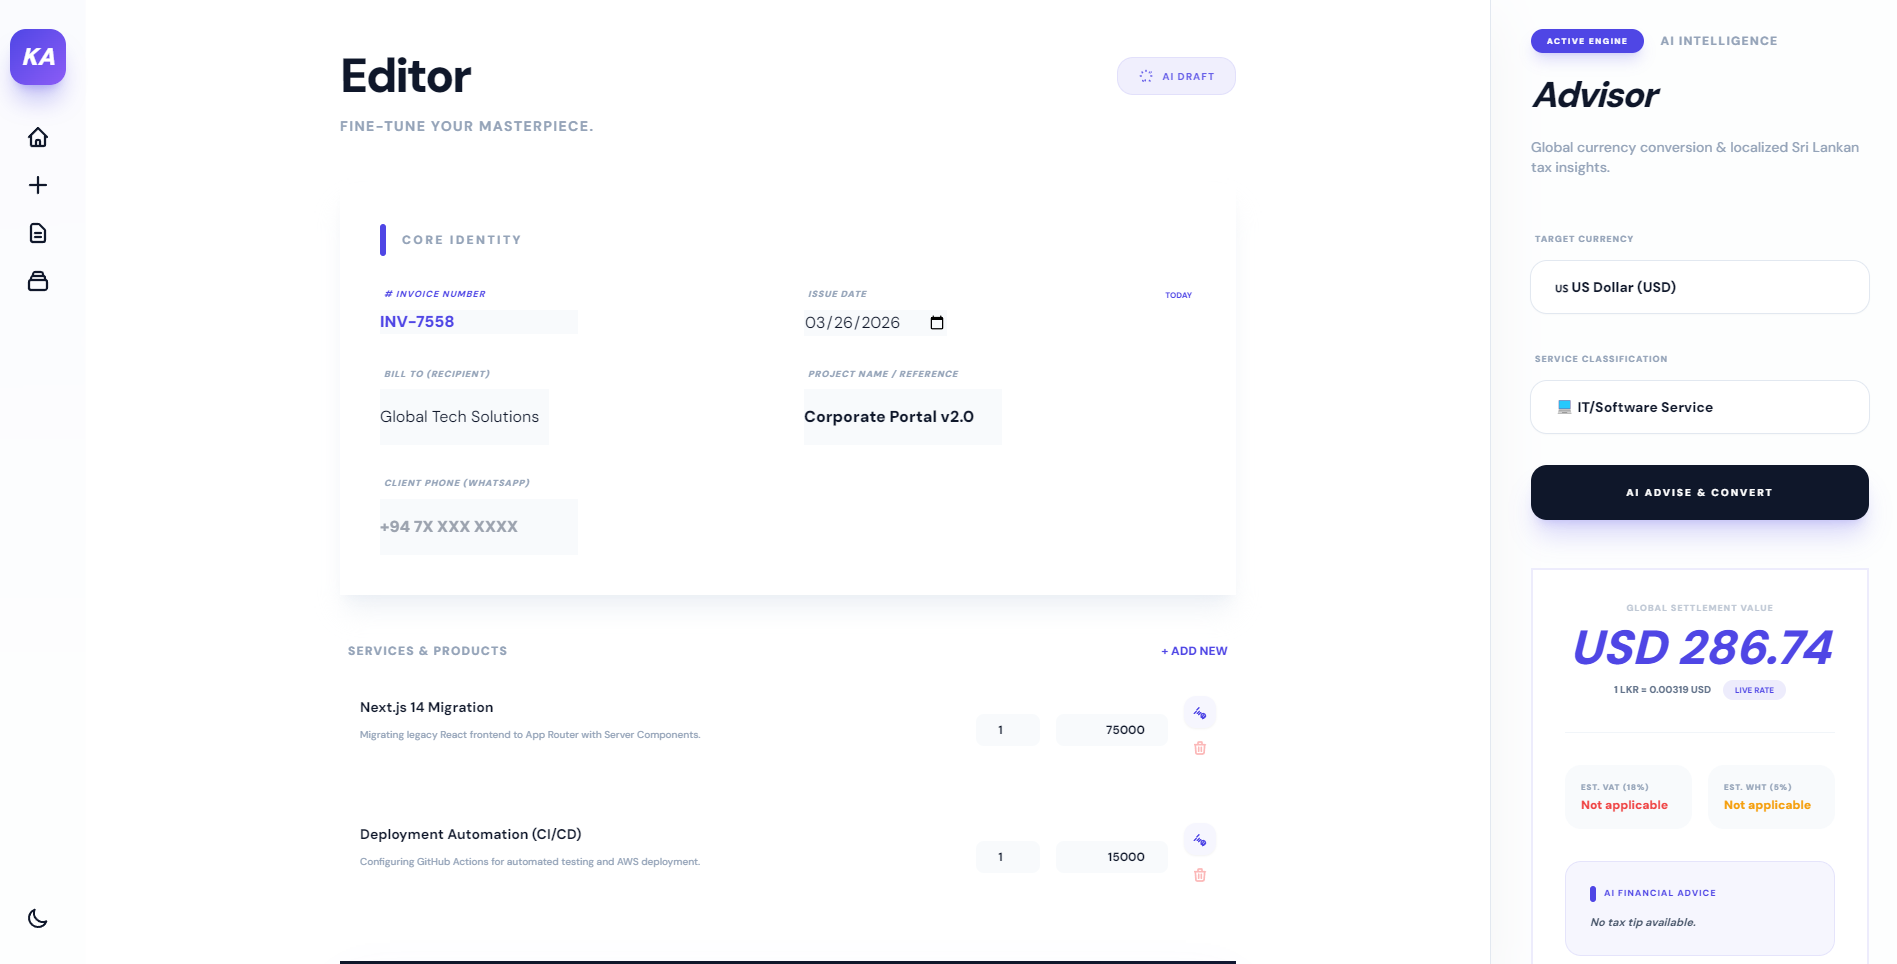Open the archive stack icon in sidebar
Image resolution: width=1897 pixels, height=964 pixels.
coord(38,281)
